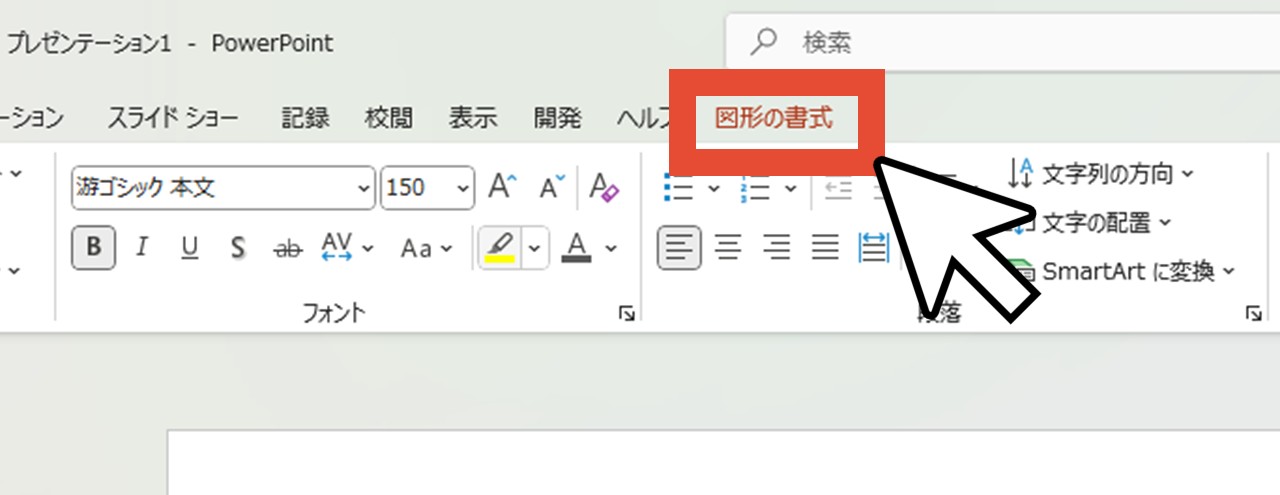Toggle underline formatting

[x=189, y=247]
